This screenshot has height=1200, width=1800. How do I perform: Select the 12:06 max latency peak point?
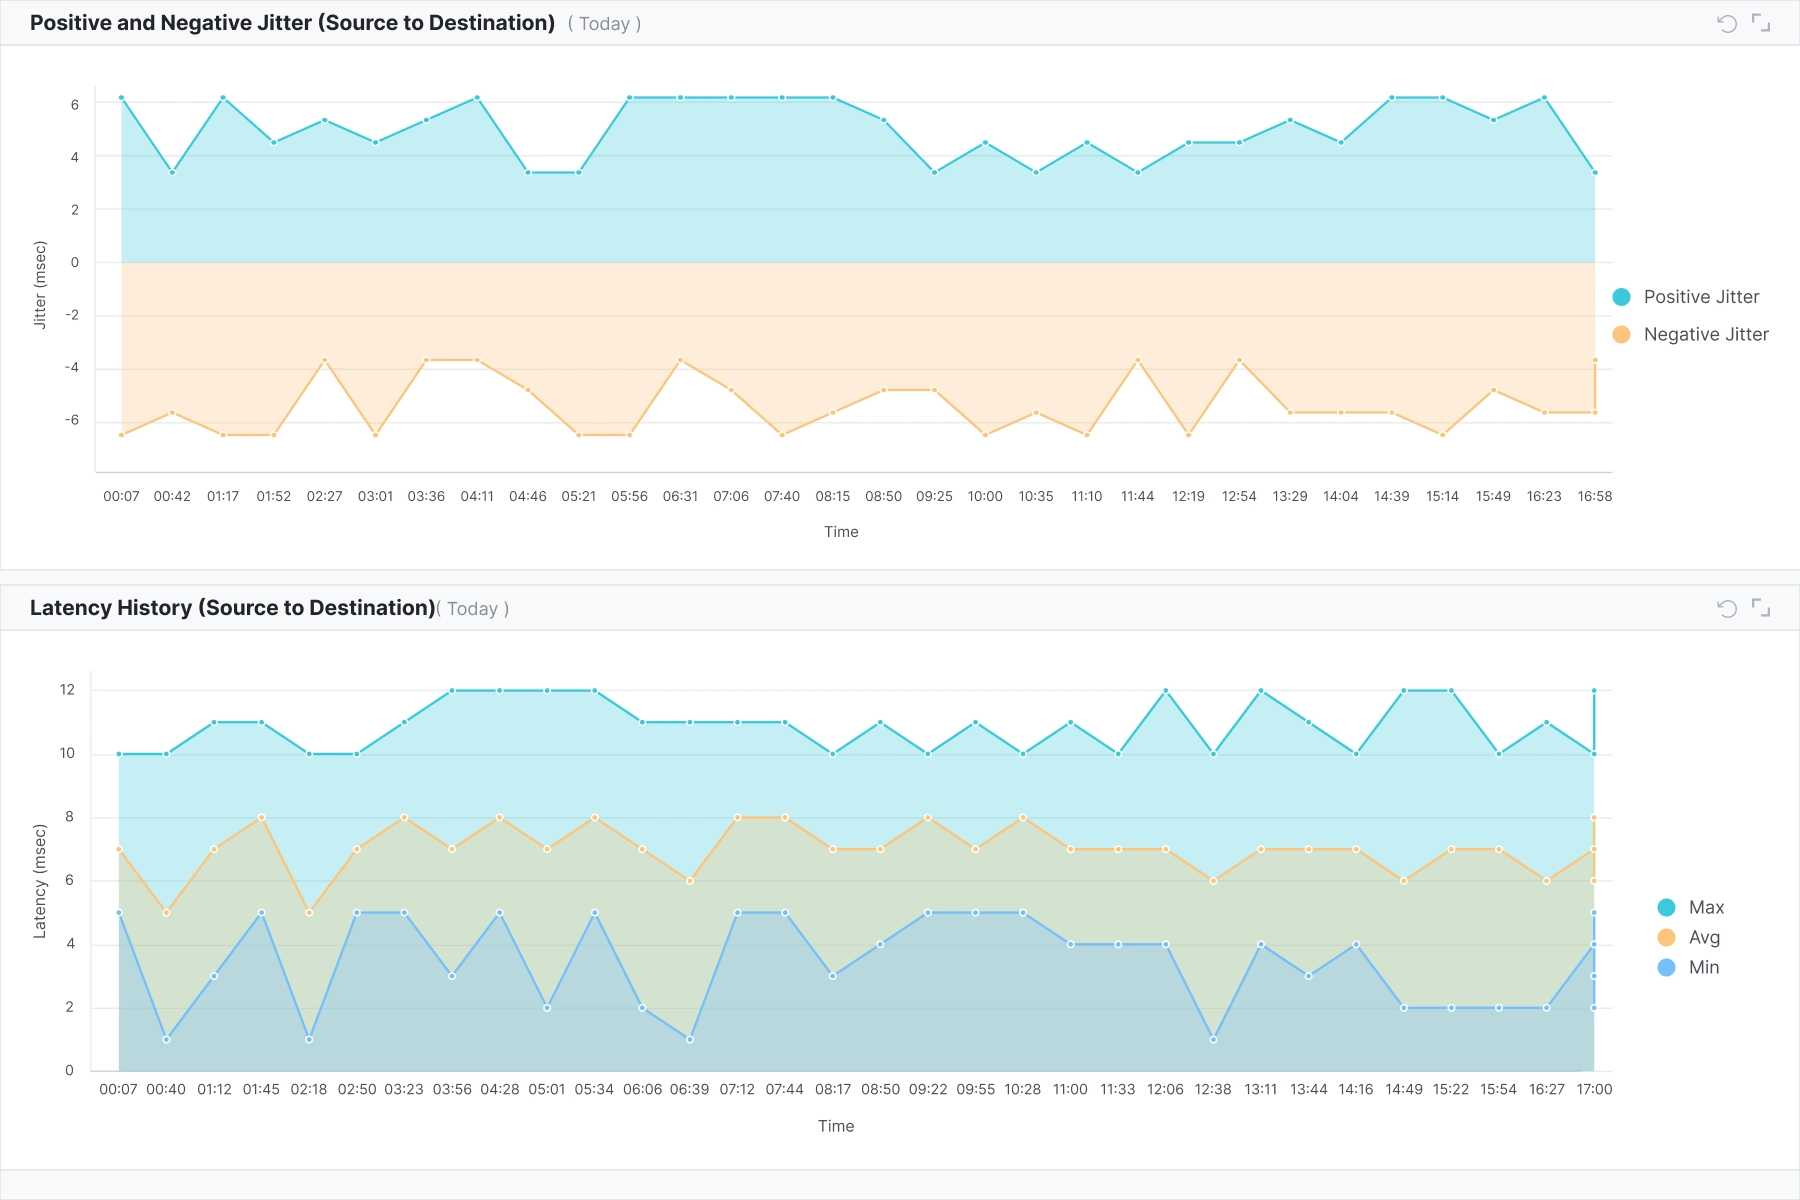point(1166,690)
